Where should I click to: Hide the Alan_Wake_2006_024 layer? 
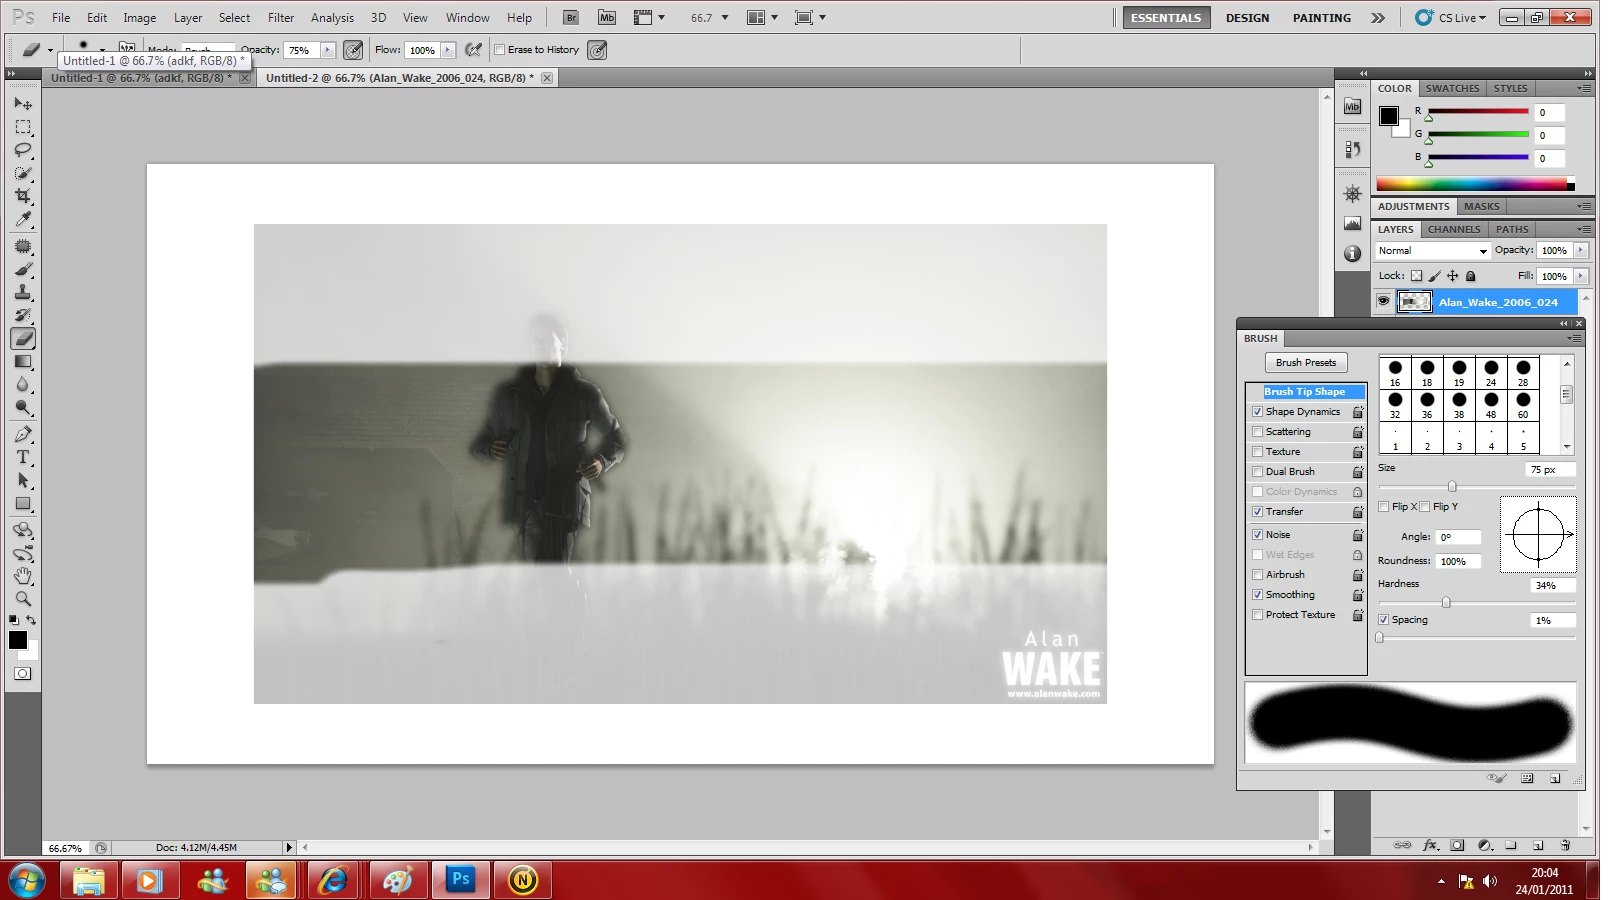click(1383, 301)
